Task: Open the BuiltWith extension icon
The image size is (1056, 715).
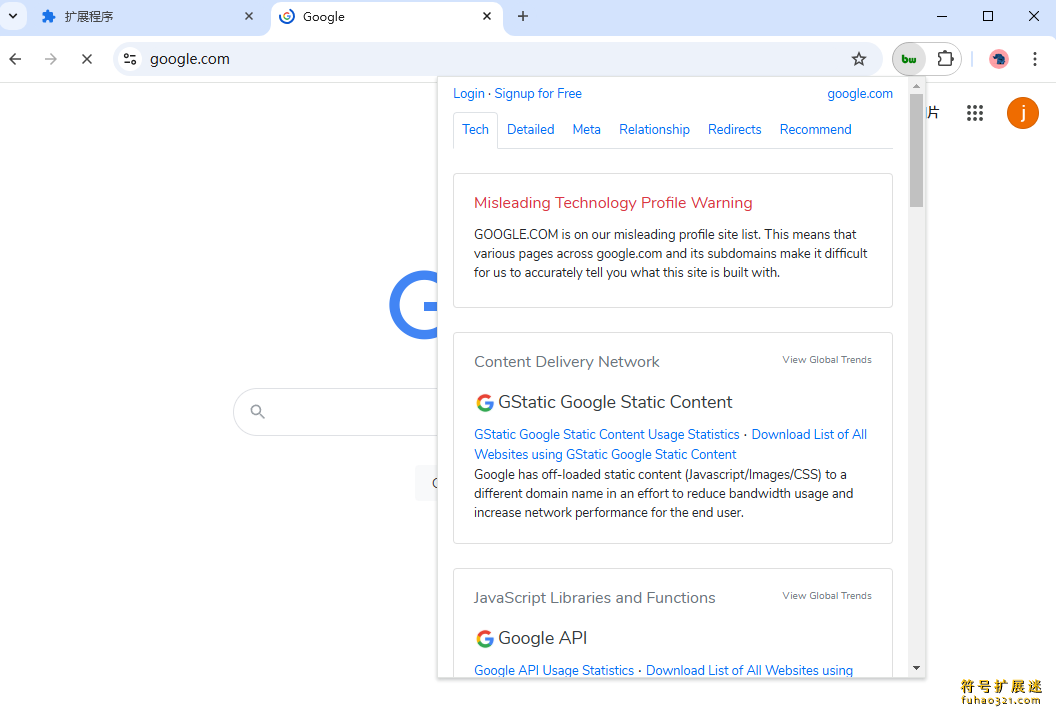Action: pyautogui.click(x=909, y=59)
